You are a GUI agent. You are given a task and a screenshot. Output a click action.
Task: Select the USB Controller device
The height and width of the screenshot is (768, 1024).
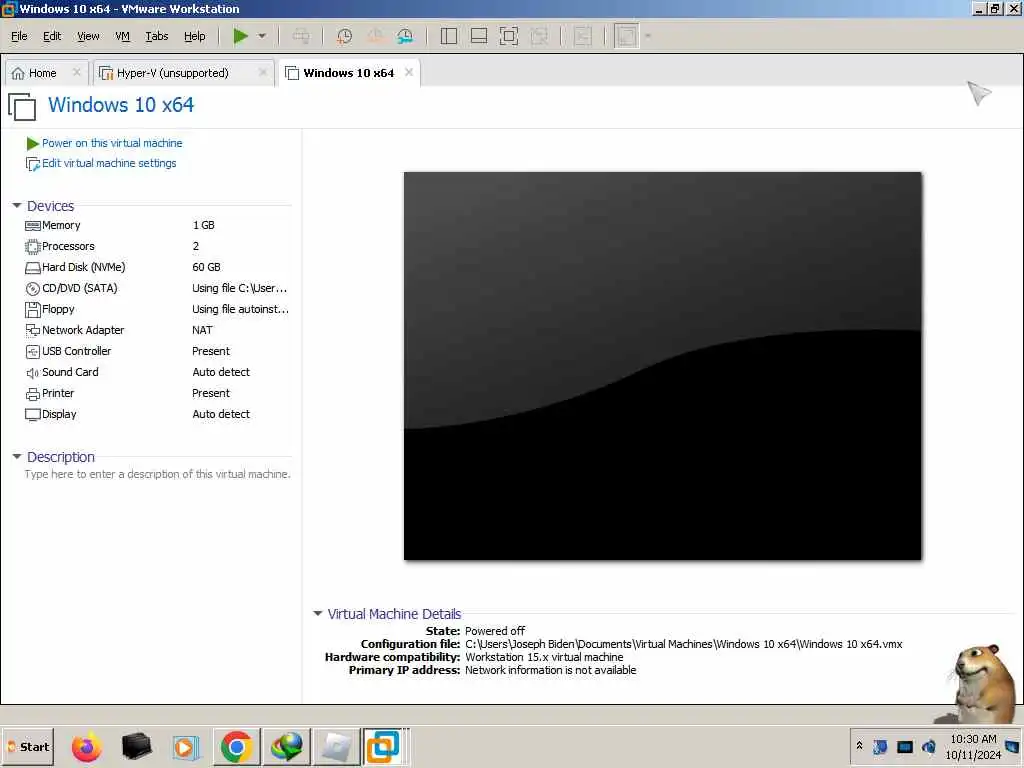(157, 351)
